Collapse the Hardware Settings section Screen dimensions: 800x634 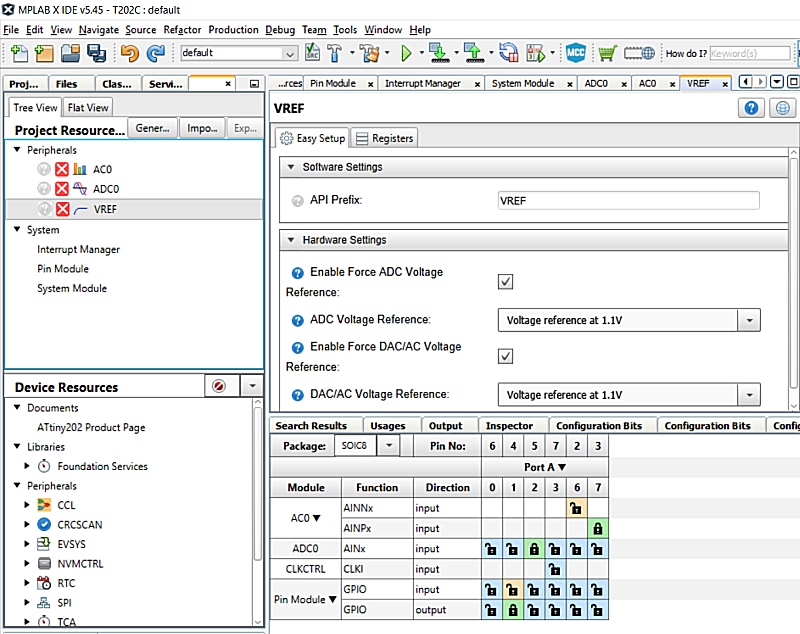tap(291, 240)
